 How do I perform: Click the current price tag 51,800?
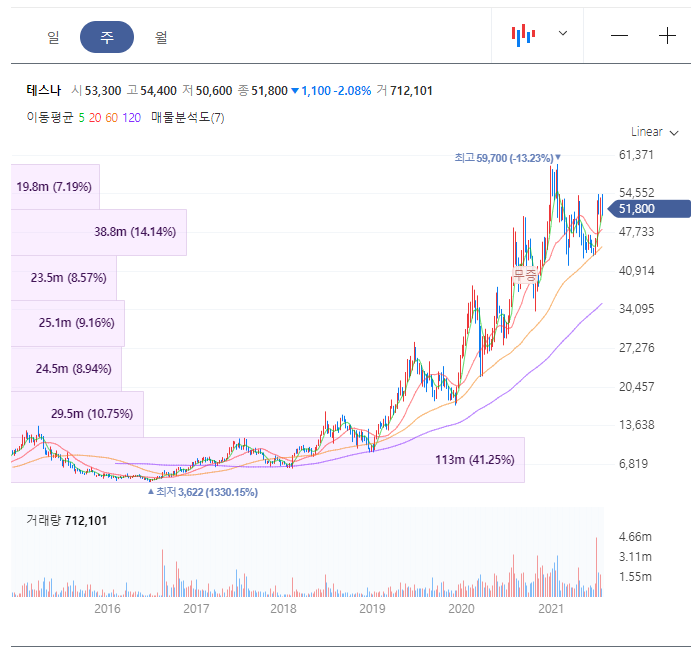(649, 209)
